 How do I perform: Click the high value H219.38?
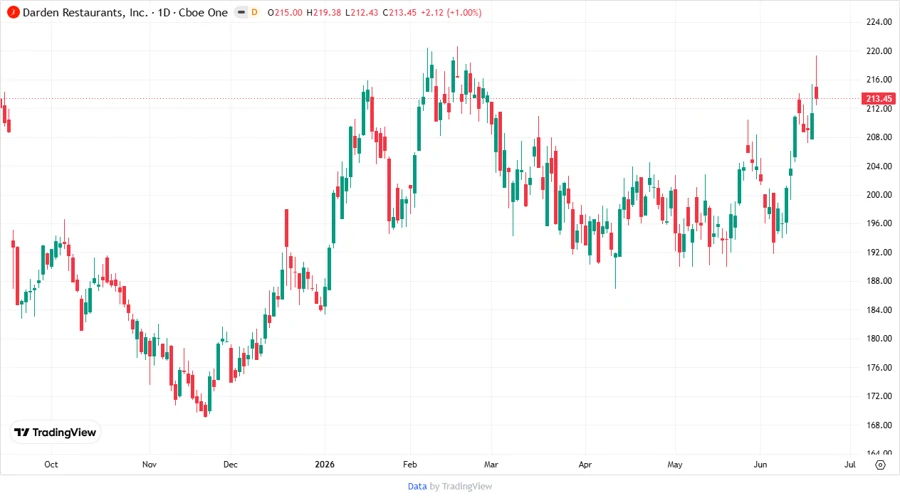324,12
